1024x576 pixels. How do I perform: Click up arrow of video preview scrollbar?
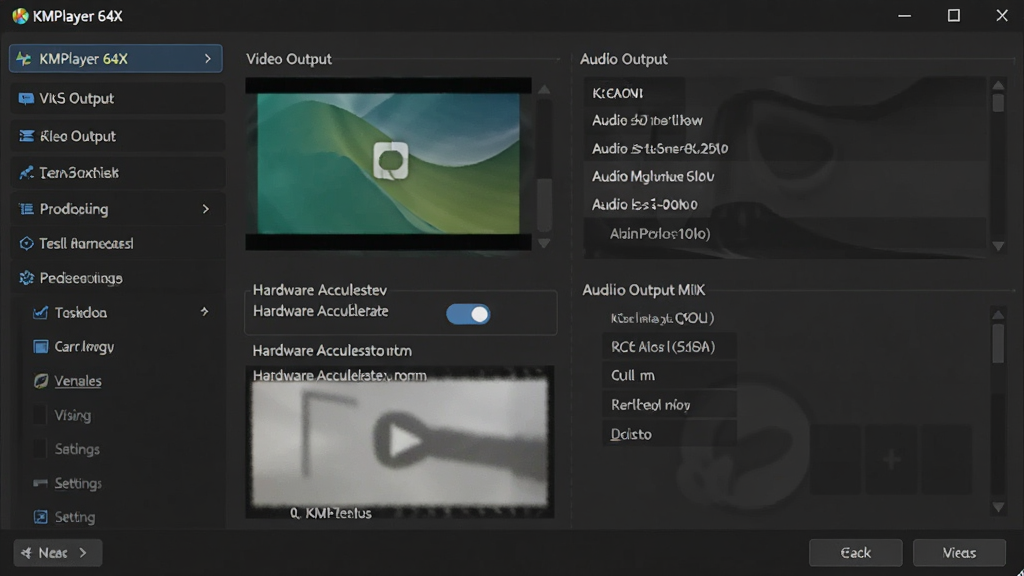[x=544, y=89]
